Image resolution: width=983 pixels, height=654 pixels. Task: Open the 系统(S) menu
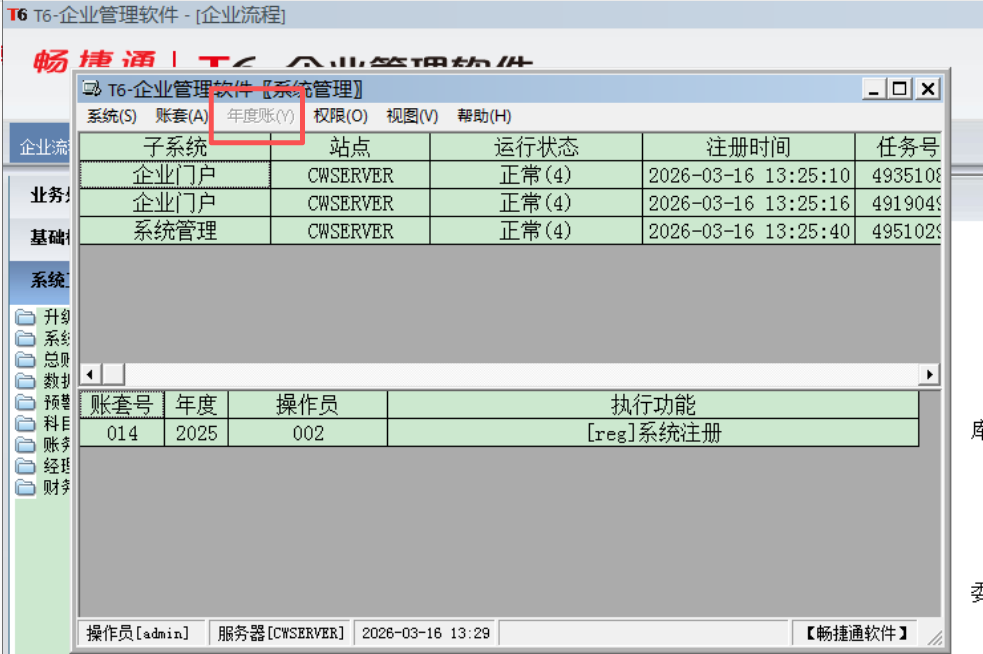[111, 116]
